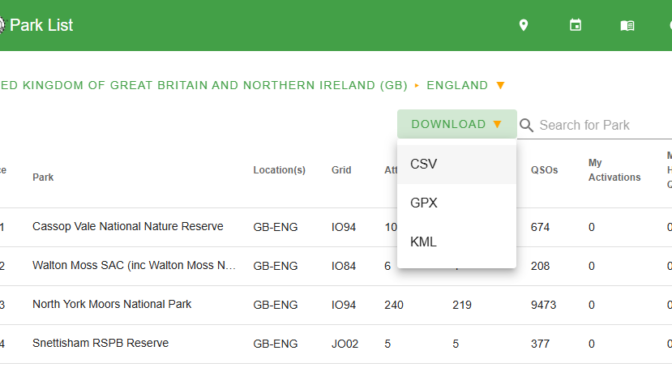
Task: Choose KML from the download menu
Action: [457, 242]
